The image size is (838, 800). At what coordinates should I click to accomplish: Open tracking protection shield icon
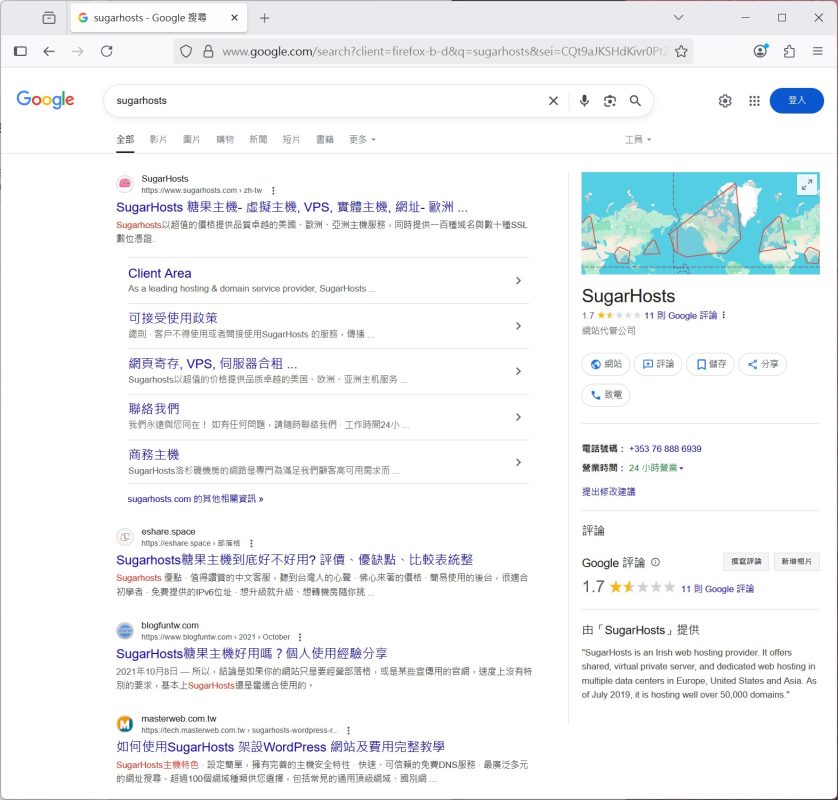coord(185,51)
